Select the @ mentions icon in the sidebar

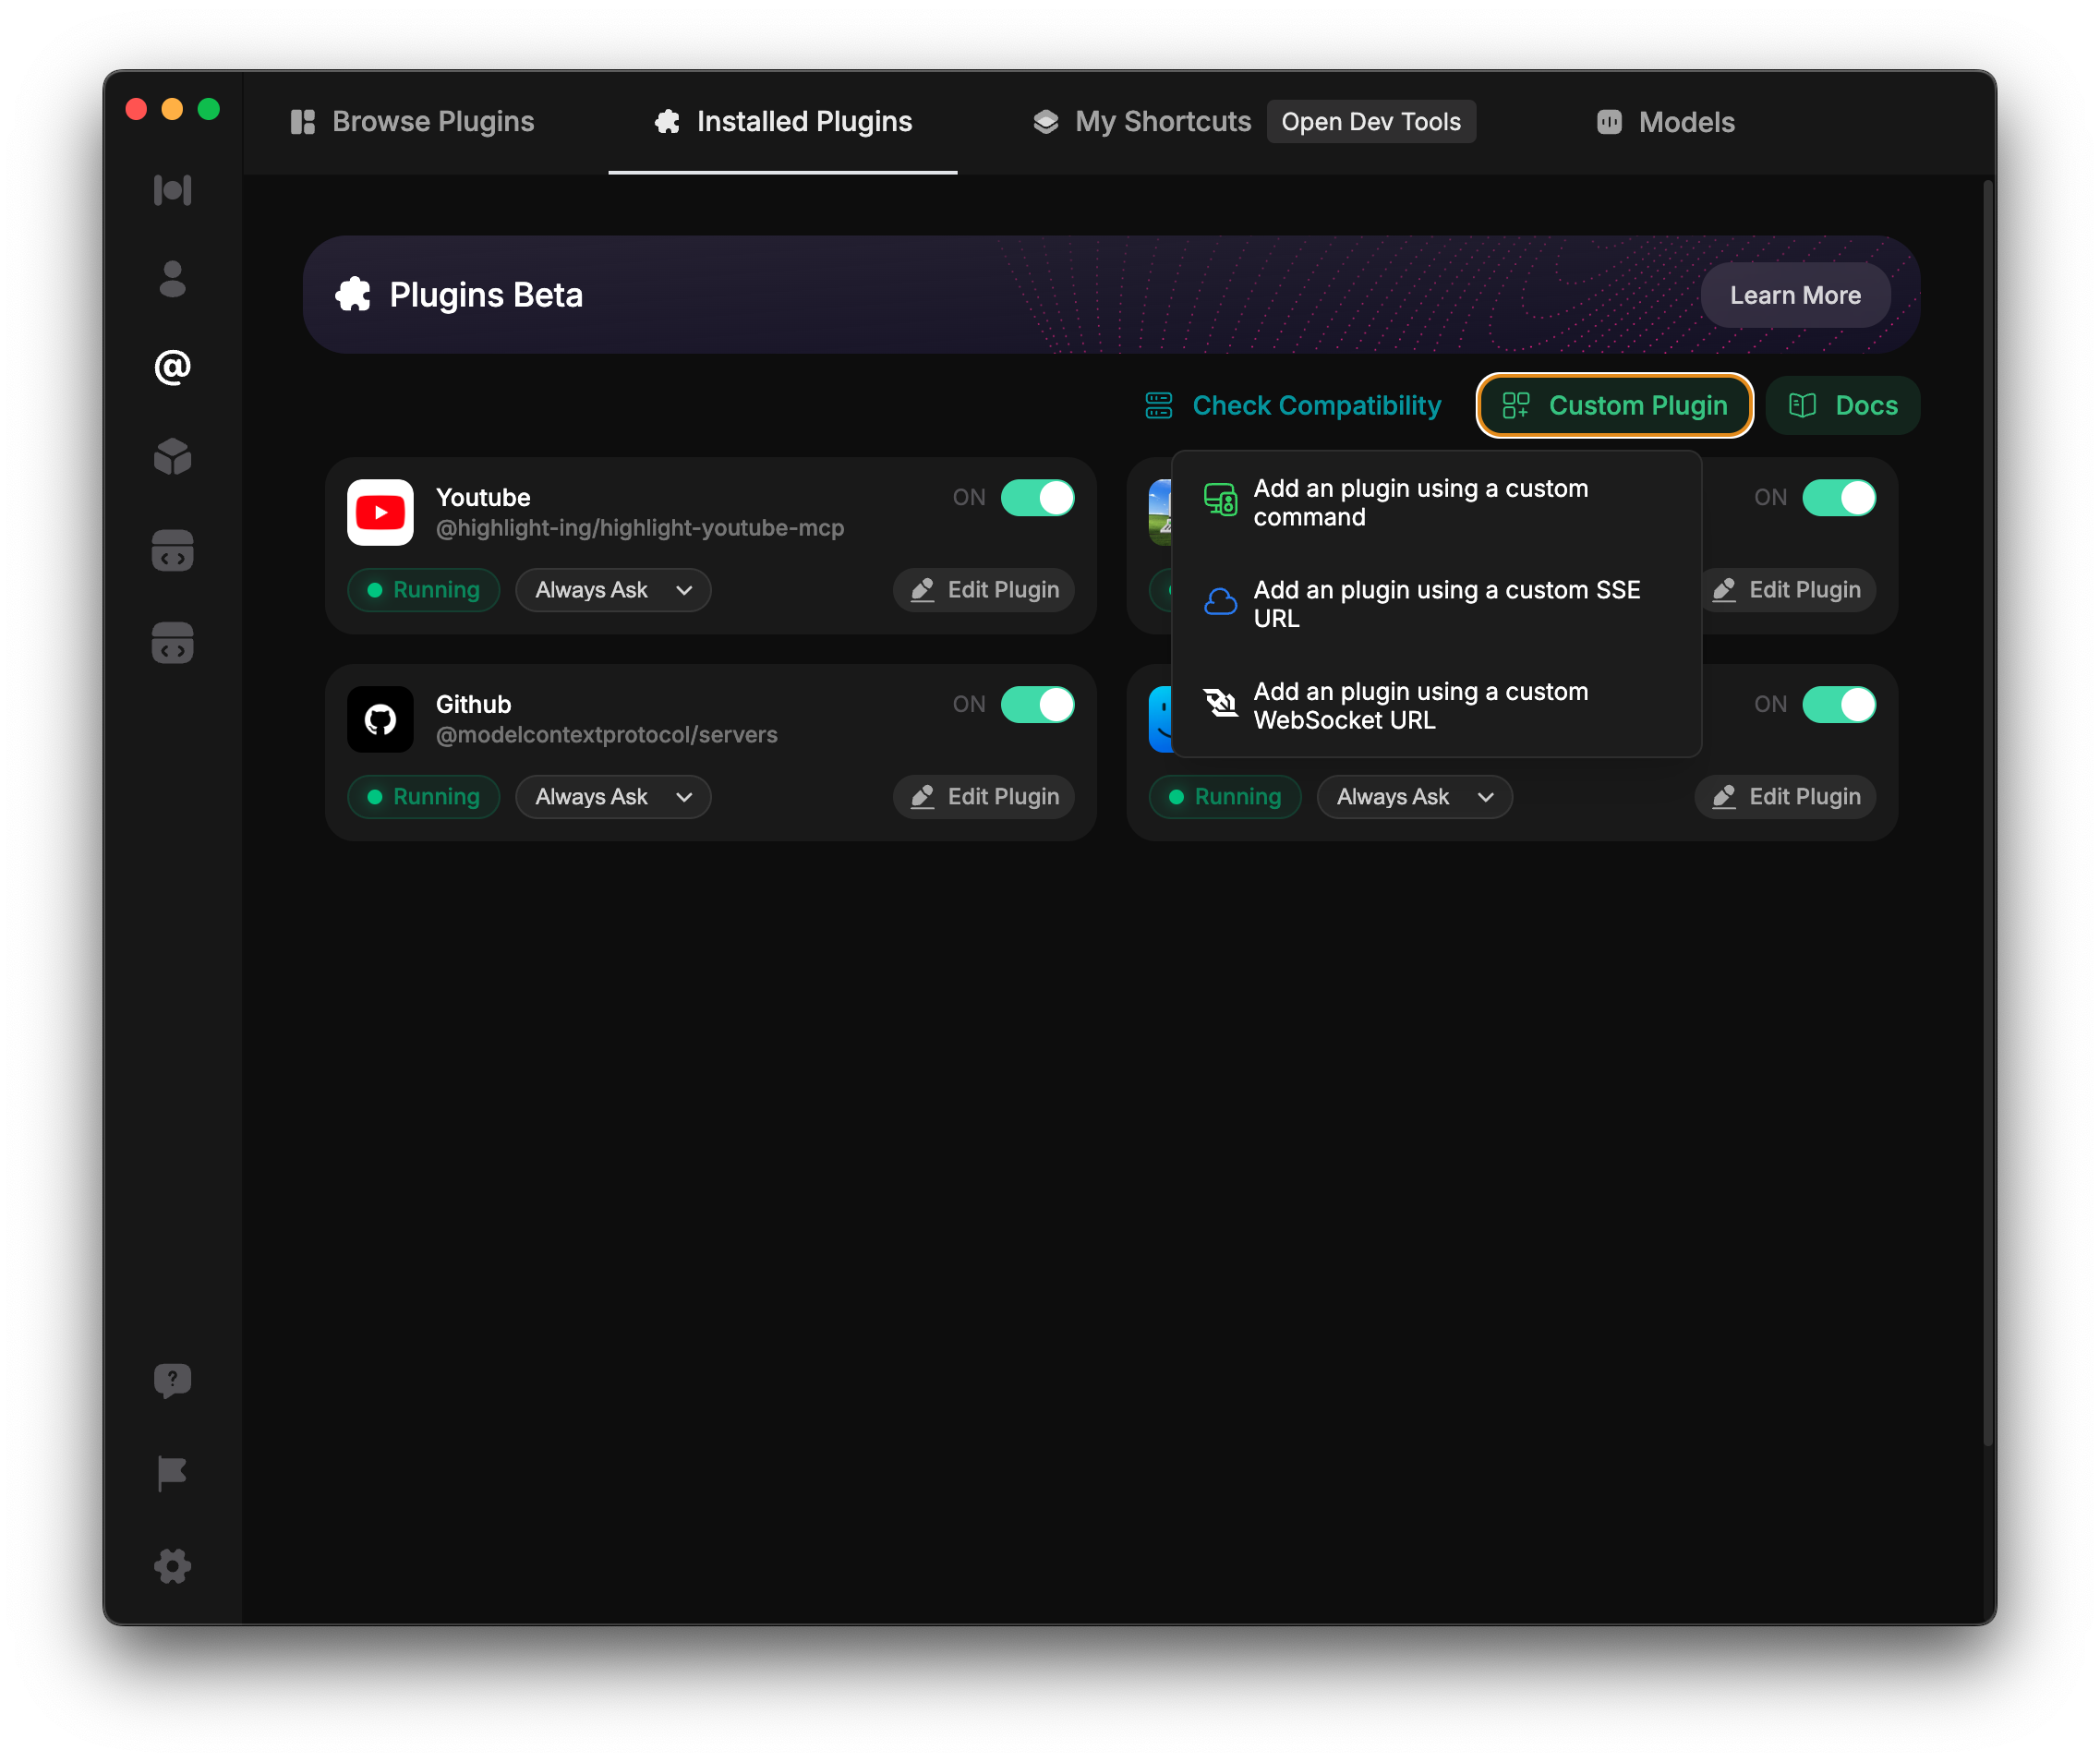(x=172, y=367)
